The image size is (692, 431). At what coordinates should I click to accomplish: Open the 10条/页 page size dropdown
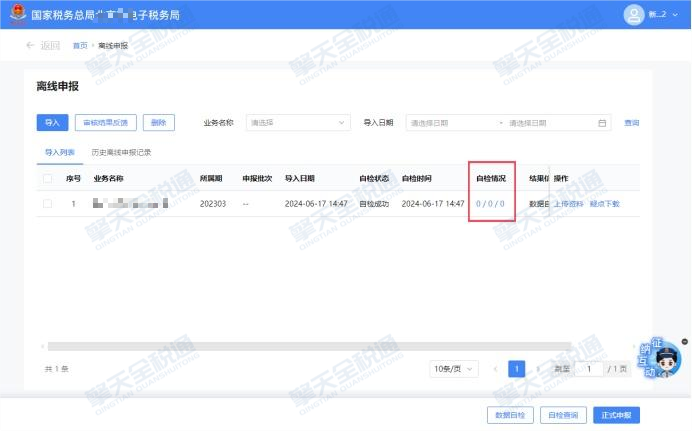click(455, 369)
